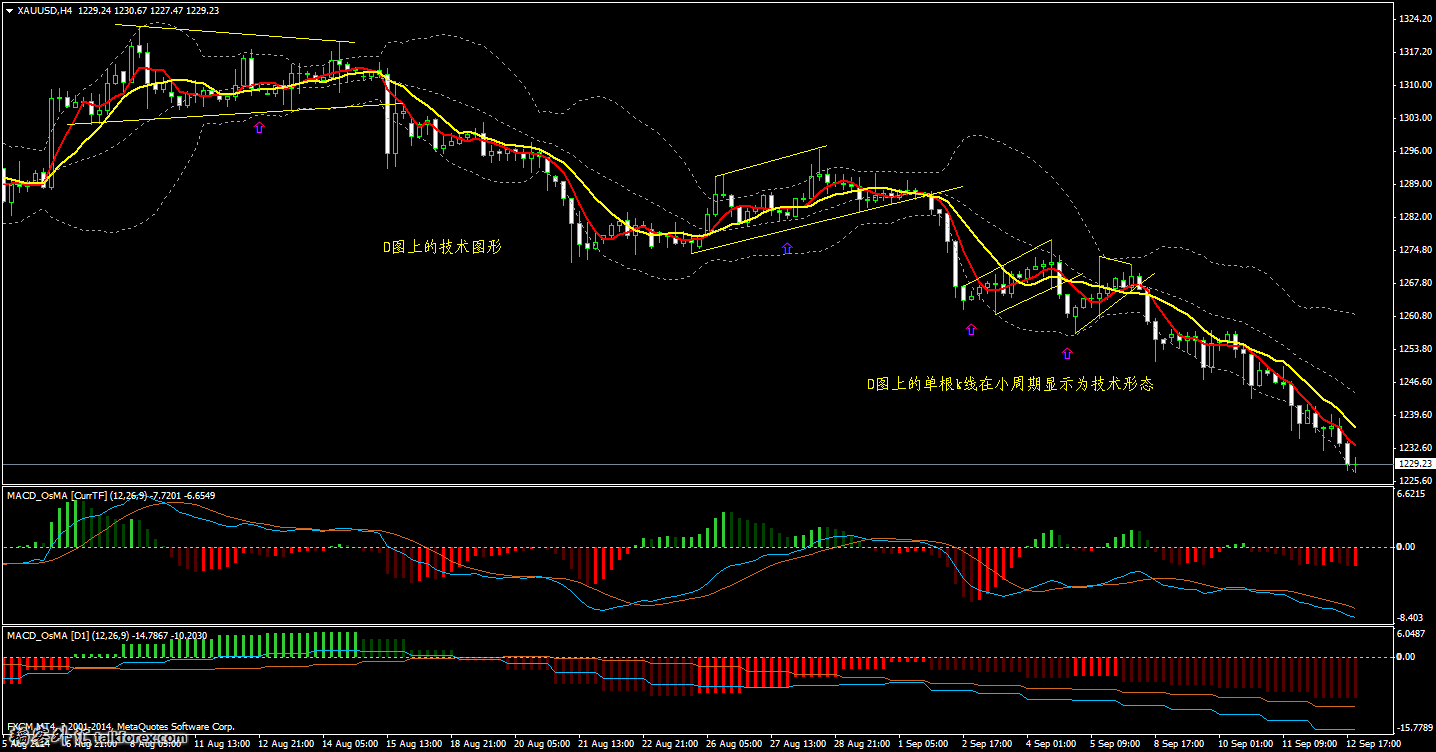Select the blue up arrow near 27 Aug
The image size is (1436, 752).
click(786, 248)
